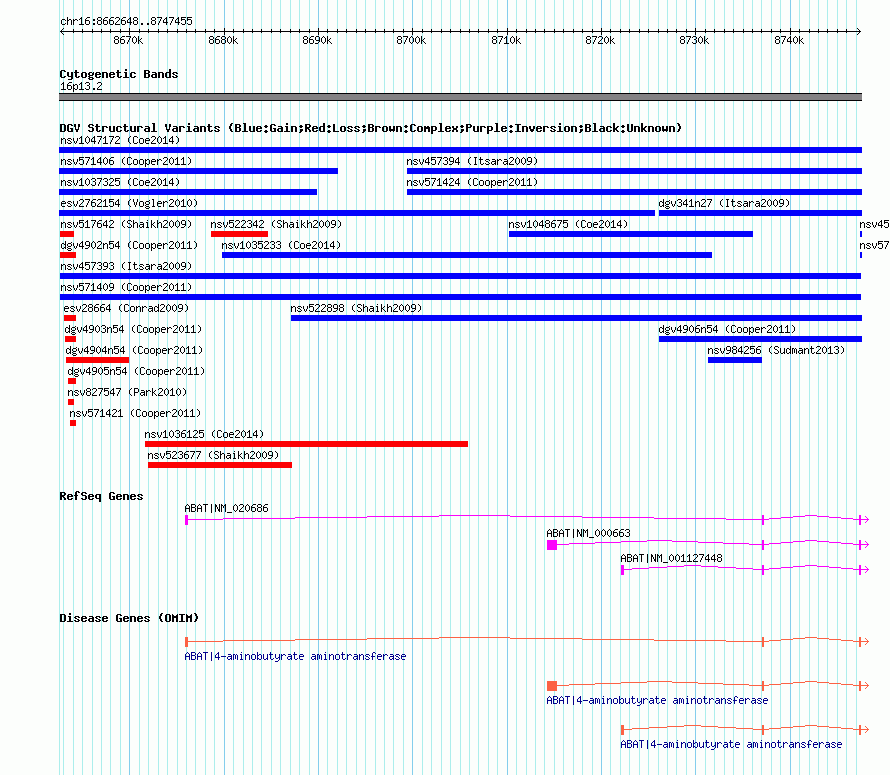Select nsv1036125 (Coe2014) loss variant
Screen dimensions: 890x775
point(307,444)
